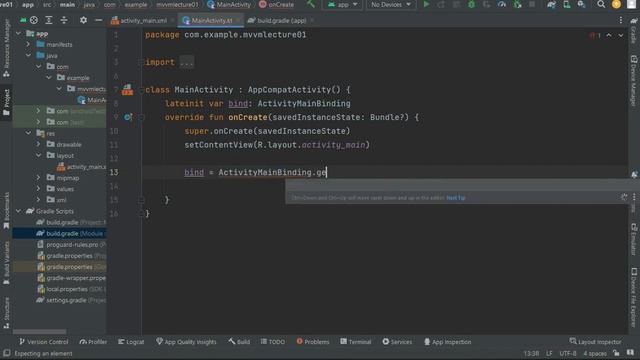Click the MainActivity breadcrumb in the navigation bar
640x360 pixels.
(x=229, y=4)
